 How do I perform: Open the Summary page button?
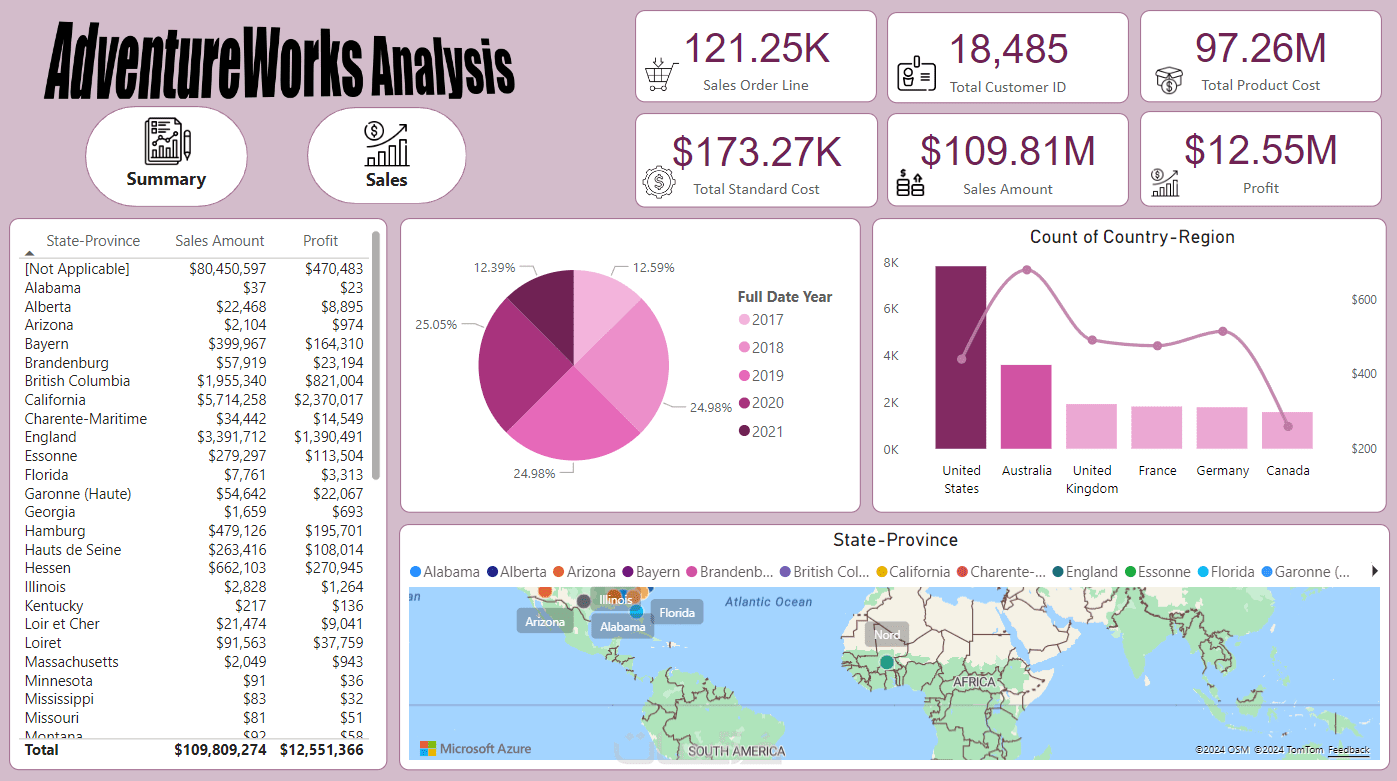[166, 156]
